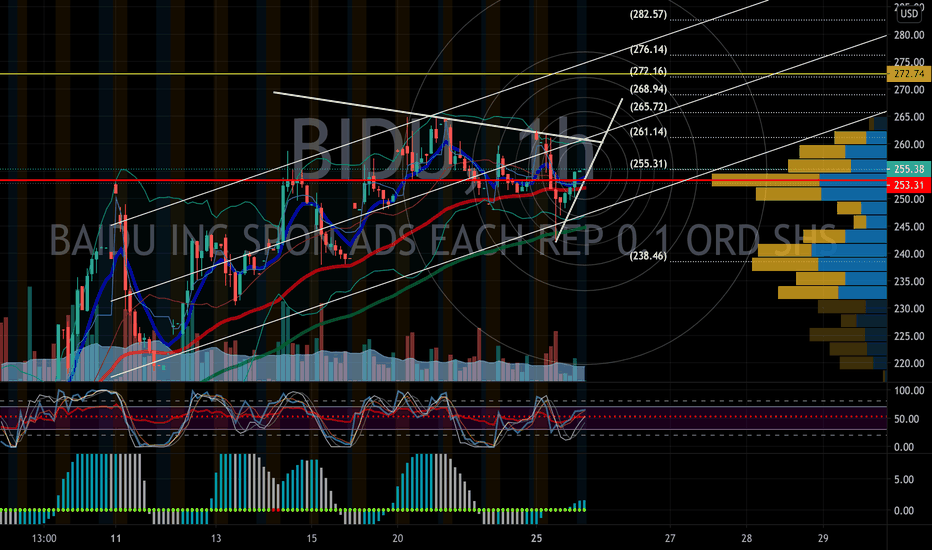Click date 25 on the time axis

point(537,539)
